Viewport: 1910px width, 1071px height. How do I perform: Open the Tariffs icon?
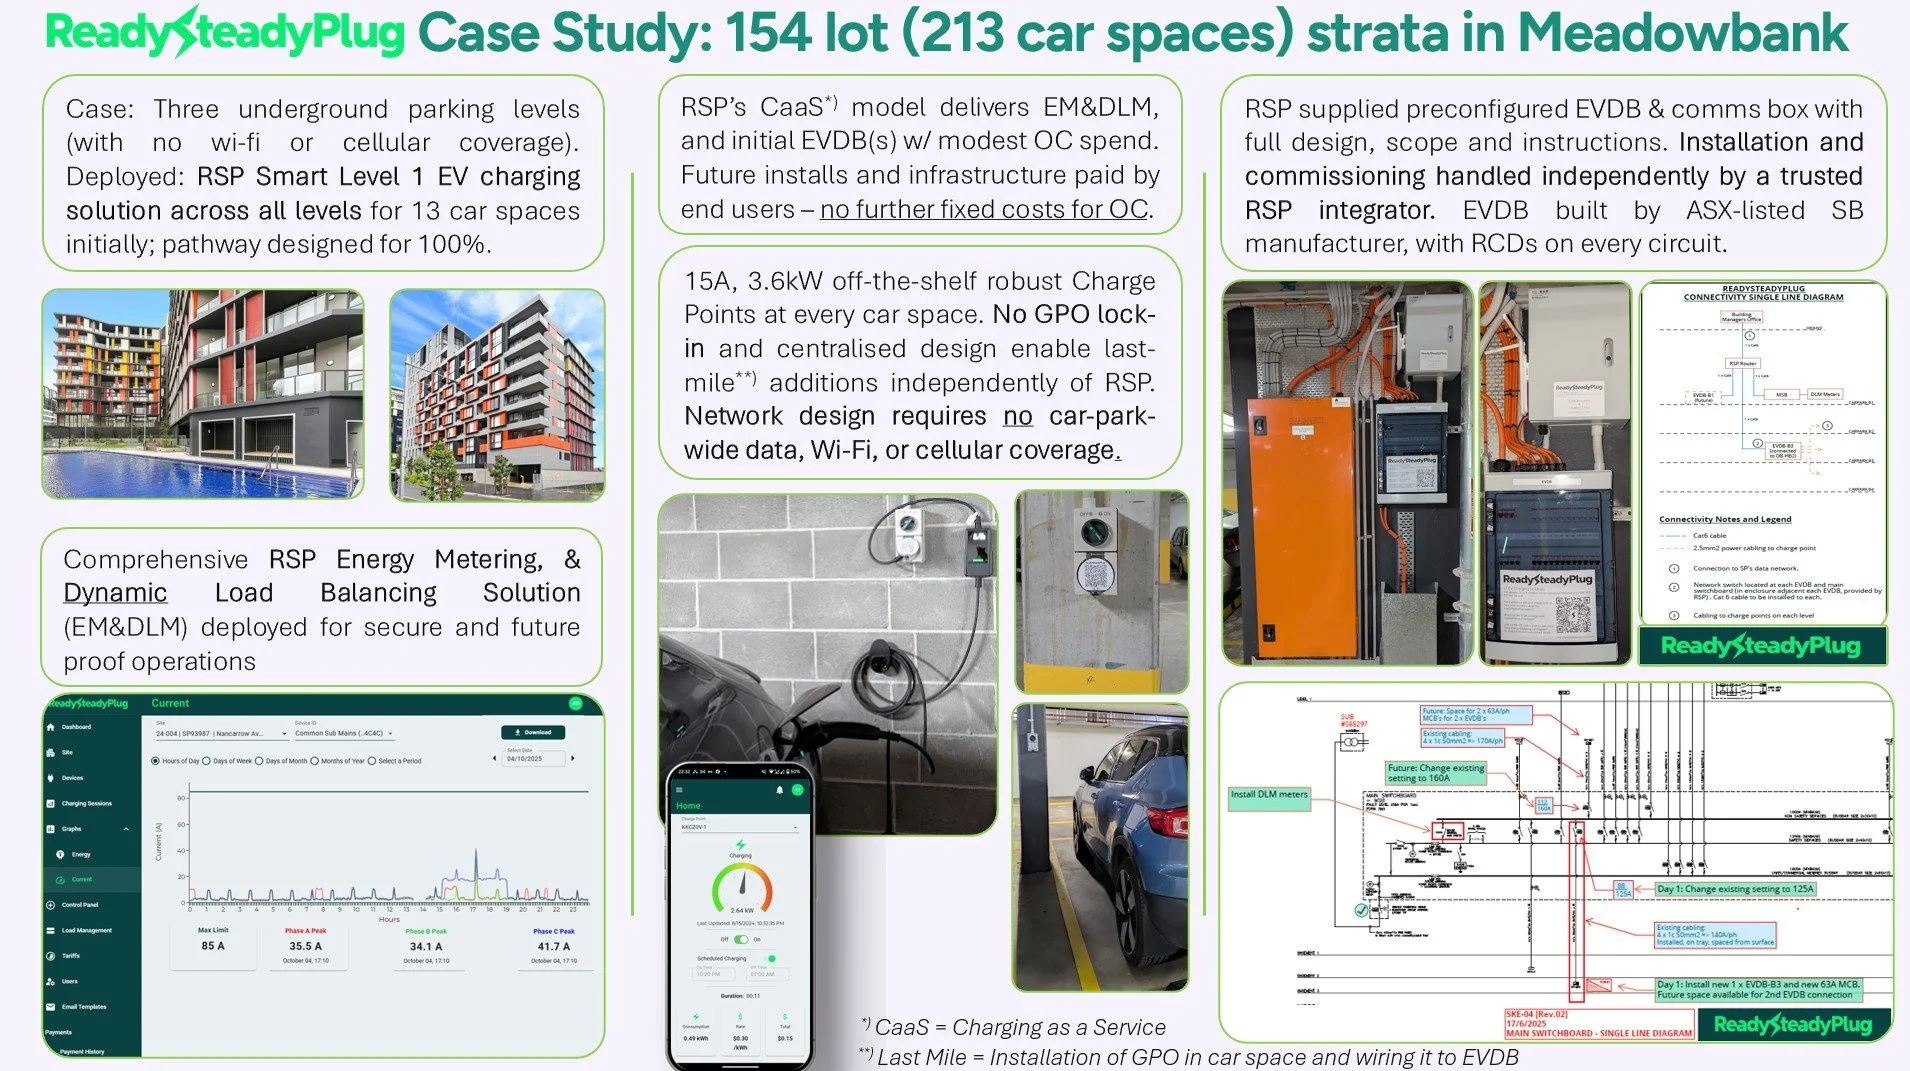pyautogui.click(x=51, y=956)
